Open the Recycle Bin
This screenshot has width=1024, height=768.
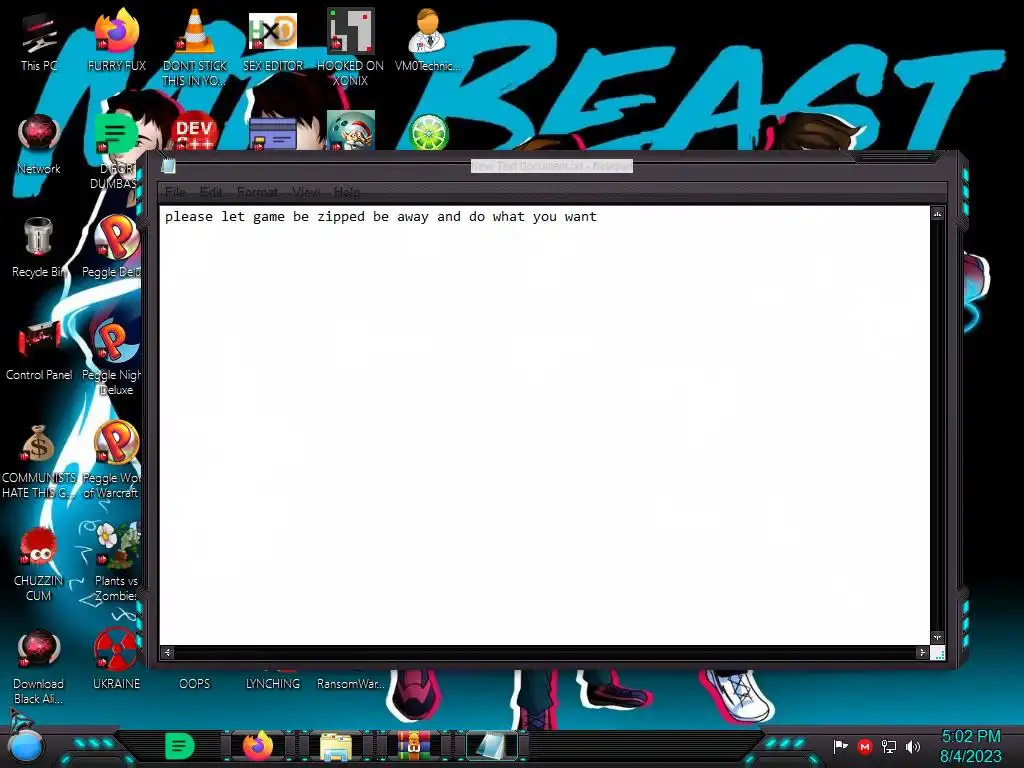click(x=39, y=247)
